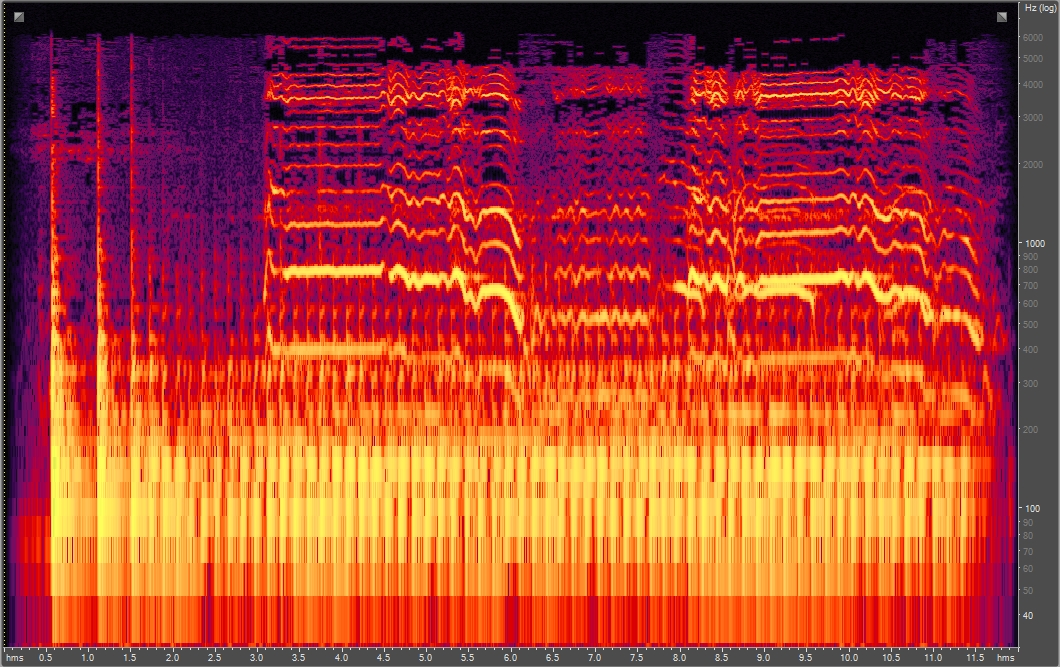Click the right hms label on time ruler
The width and height of the screenshot is (1060, 667).
pyautogui.click(x=1005, y=658)
